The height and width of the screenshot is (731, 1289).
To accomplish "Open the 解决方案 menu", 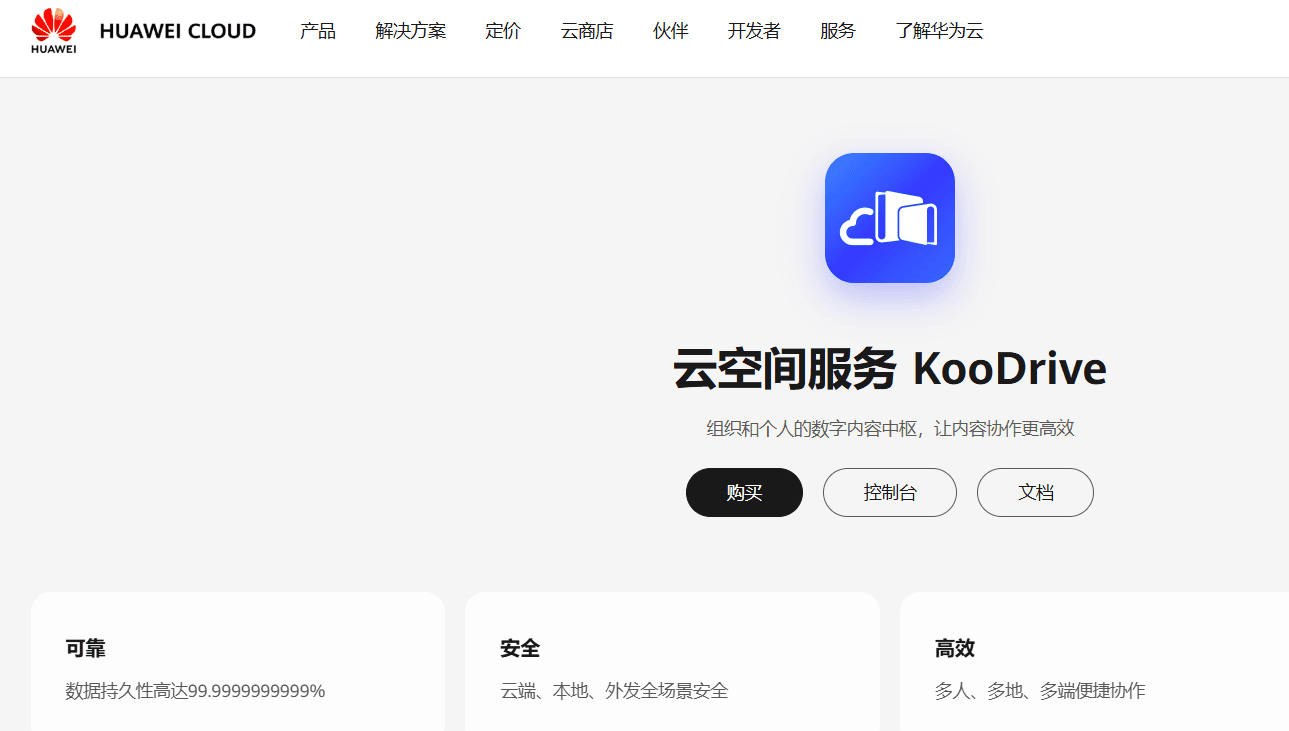I will [411, 31].
